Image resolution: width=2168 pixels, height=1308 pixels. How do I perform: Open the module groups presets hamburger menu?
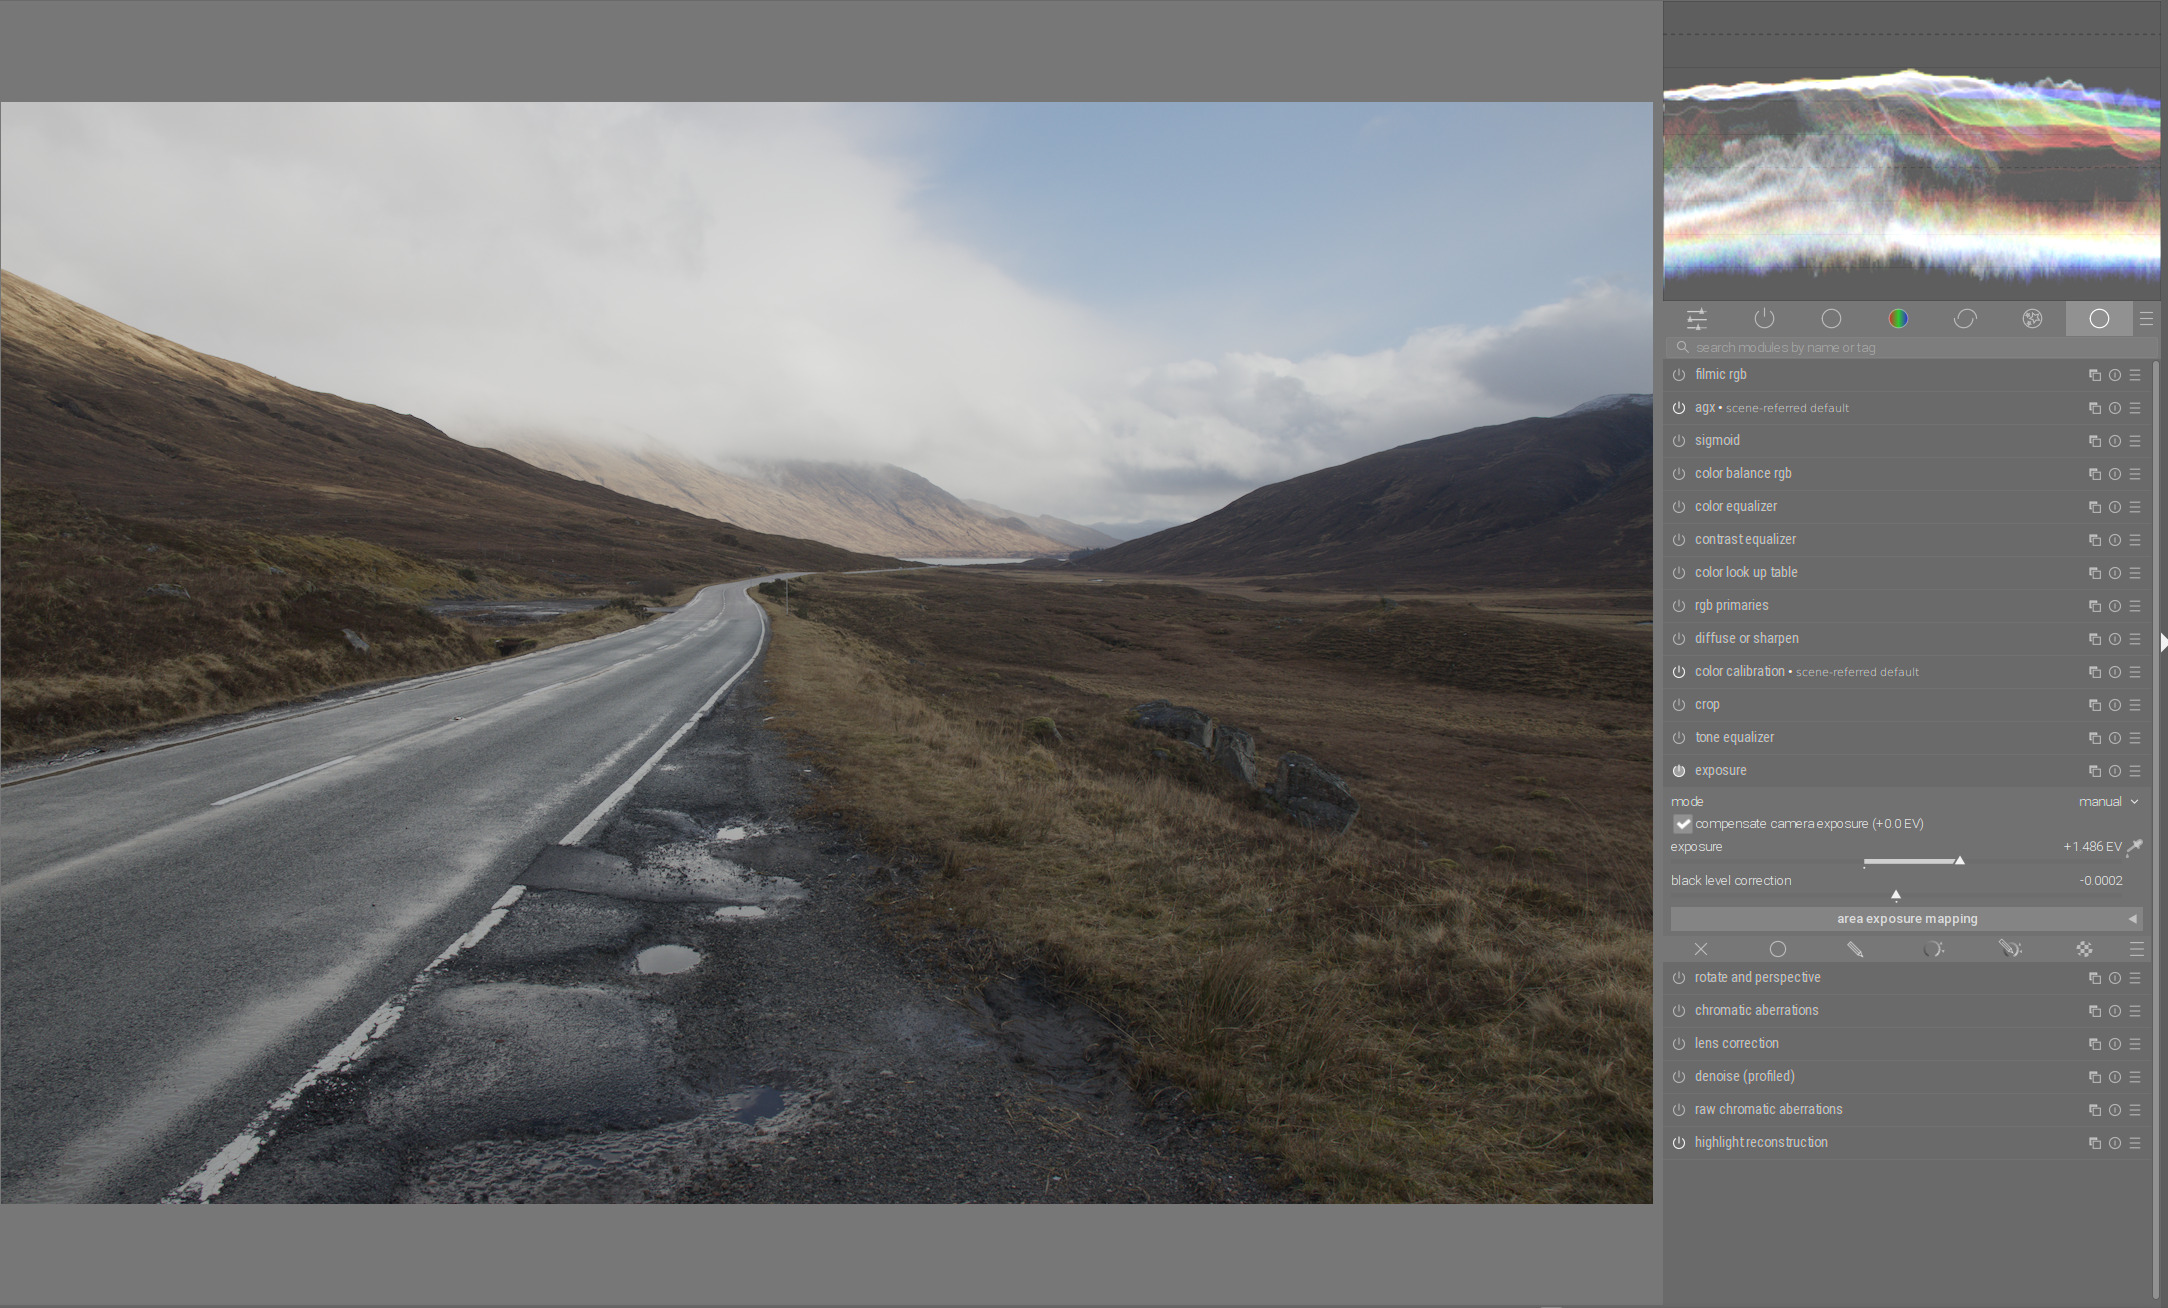click(2146, 319)
